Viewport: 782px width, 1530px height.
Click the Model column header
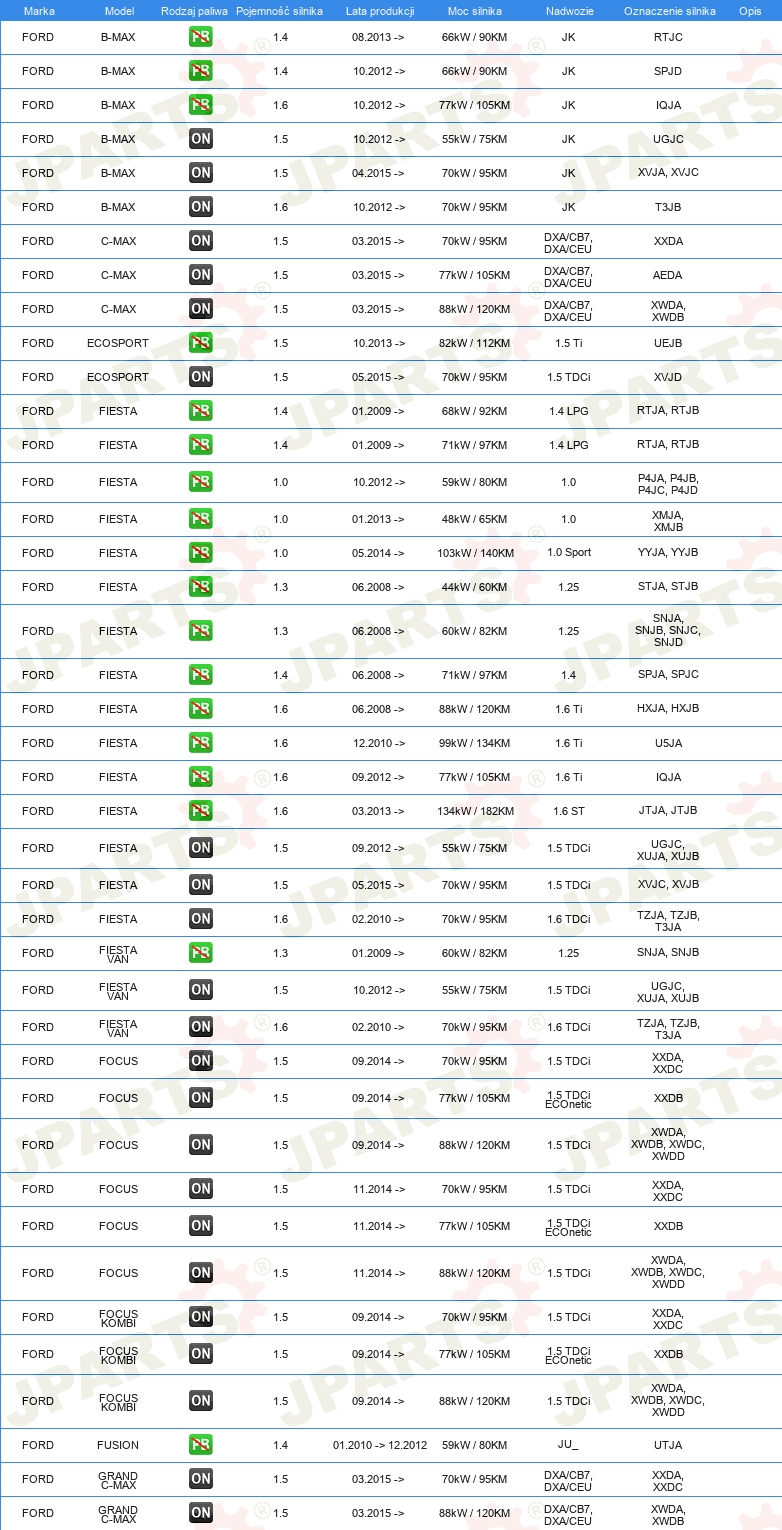coord(119,10)
